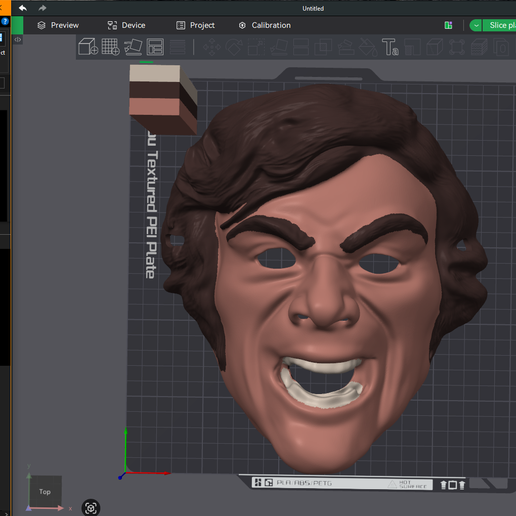Image resolution: width=516 pixels, height=516 pixels.
Task: Click the stacked layers icon in toolbar
Action: click(479, 47)
